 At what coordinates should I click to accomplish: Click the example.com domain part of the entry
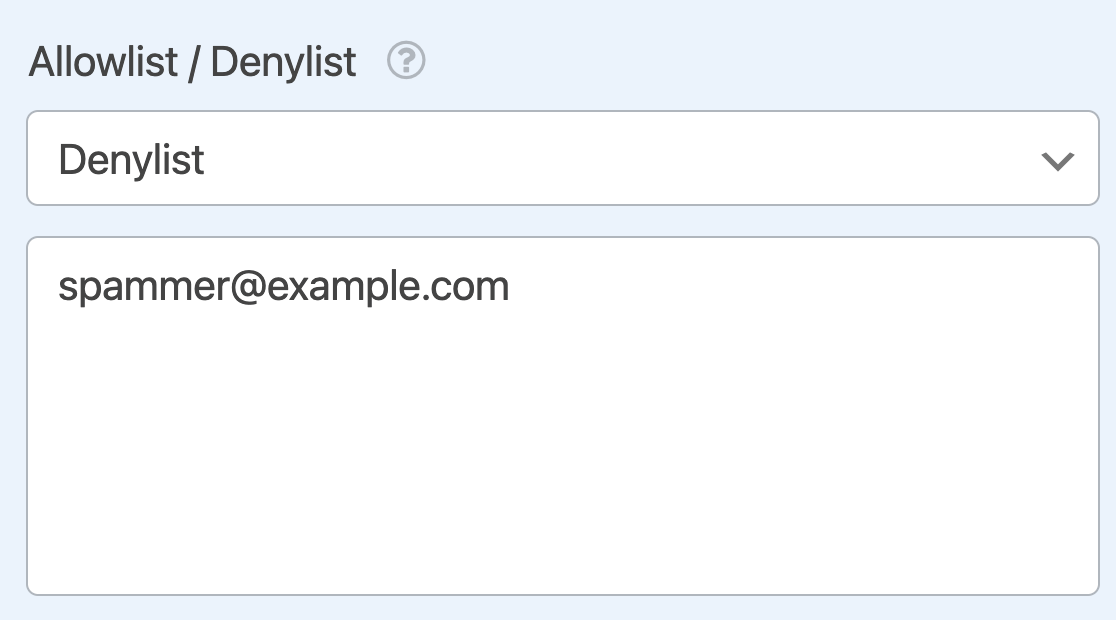(388, 287)
